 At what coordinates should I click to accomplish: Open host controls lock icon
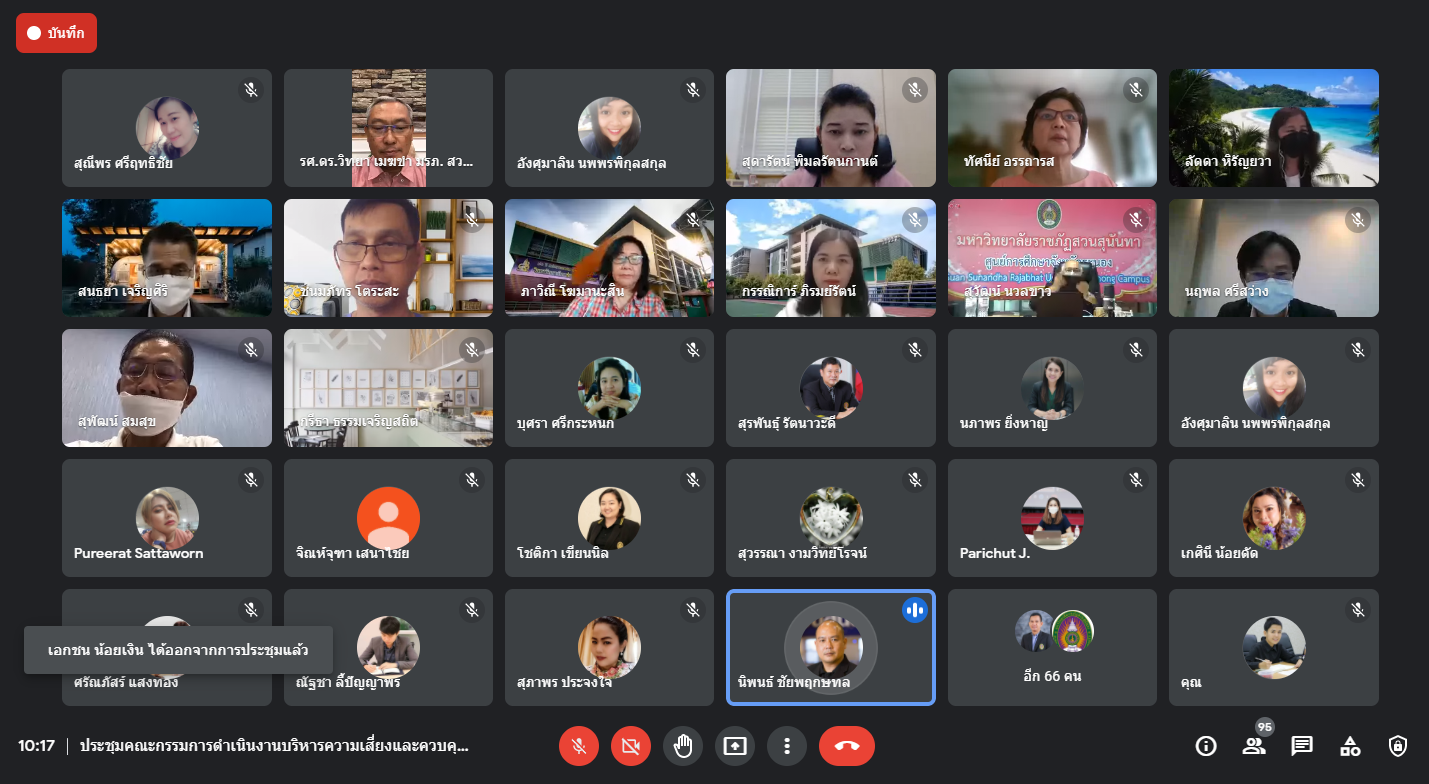pos(1398,746)
